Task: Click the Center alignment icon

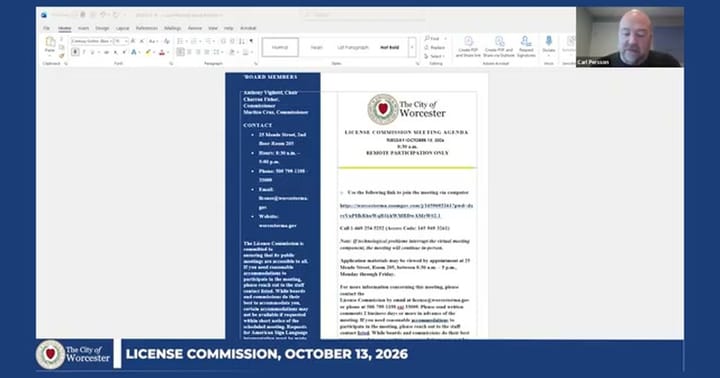Action: pyautogui.click(x=189, y=52)
